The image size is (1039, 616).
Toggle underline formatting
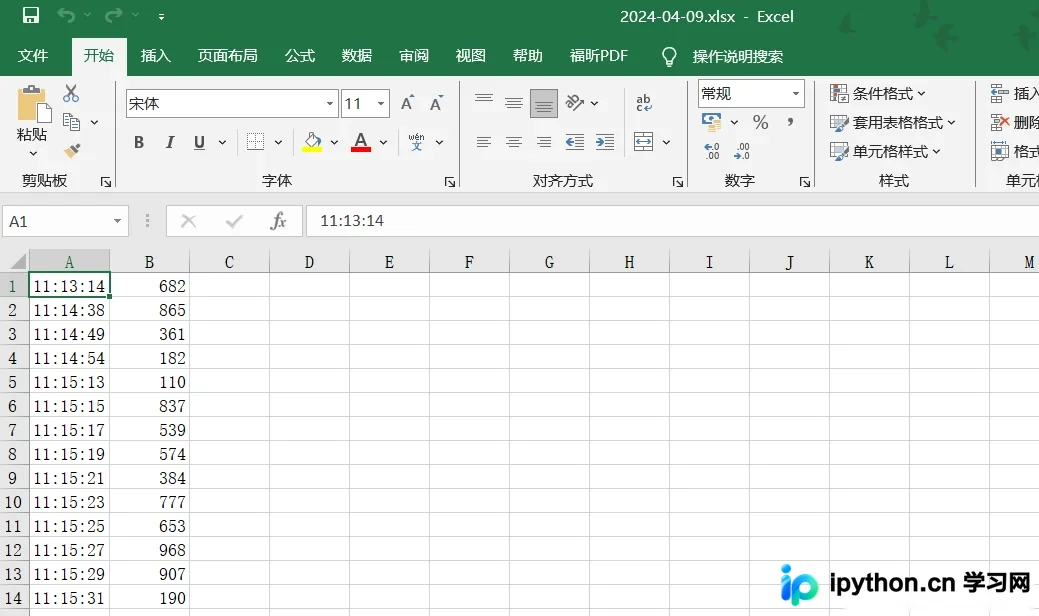tap(199, 142)
